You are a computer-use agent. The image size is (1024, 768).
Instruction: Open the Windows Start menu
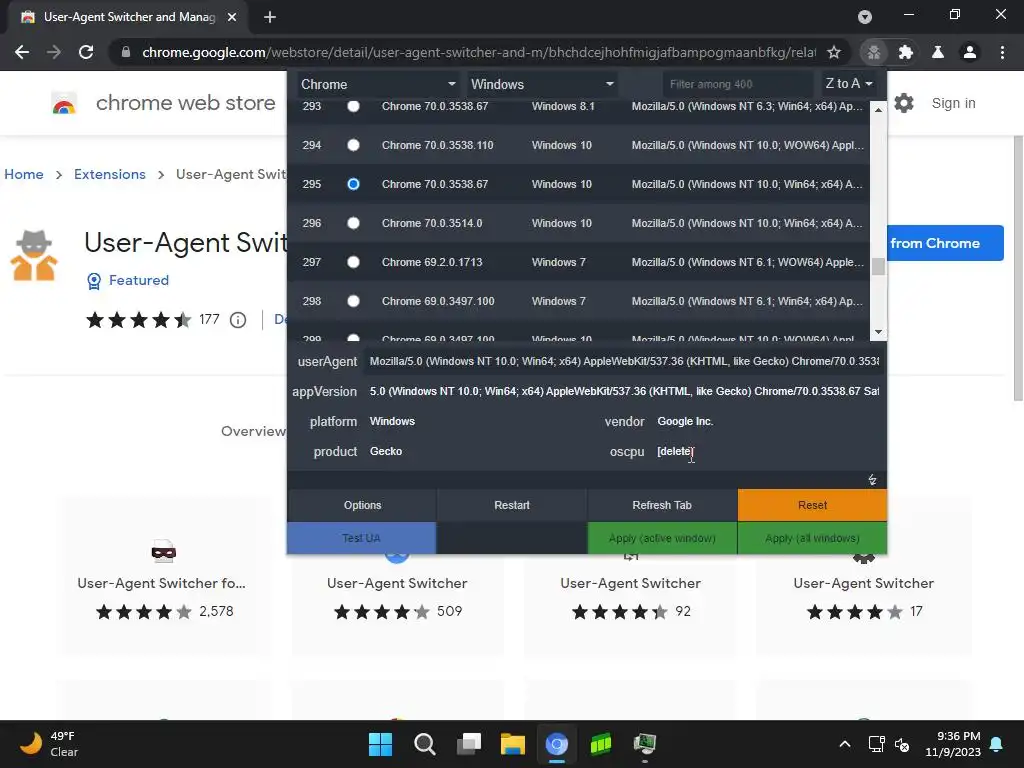tap(380, 744)
